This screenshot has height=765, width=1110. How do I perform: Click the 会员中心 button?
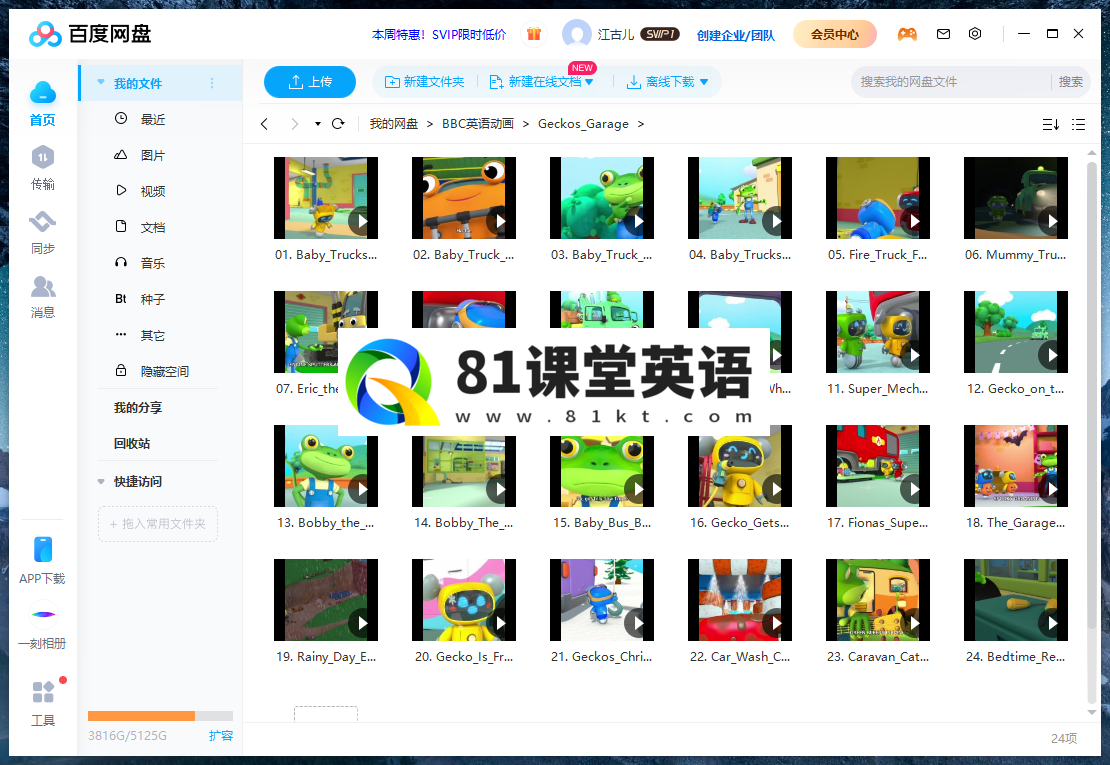(835, 34)
